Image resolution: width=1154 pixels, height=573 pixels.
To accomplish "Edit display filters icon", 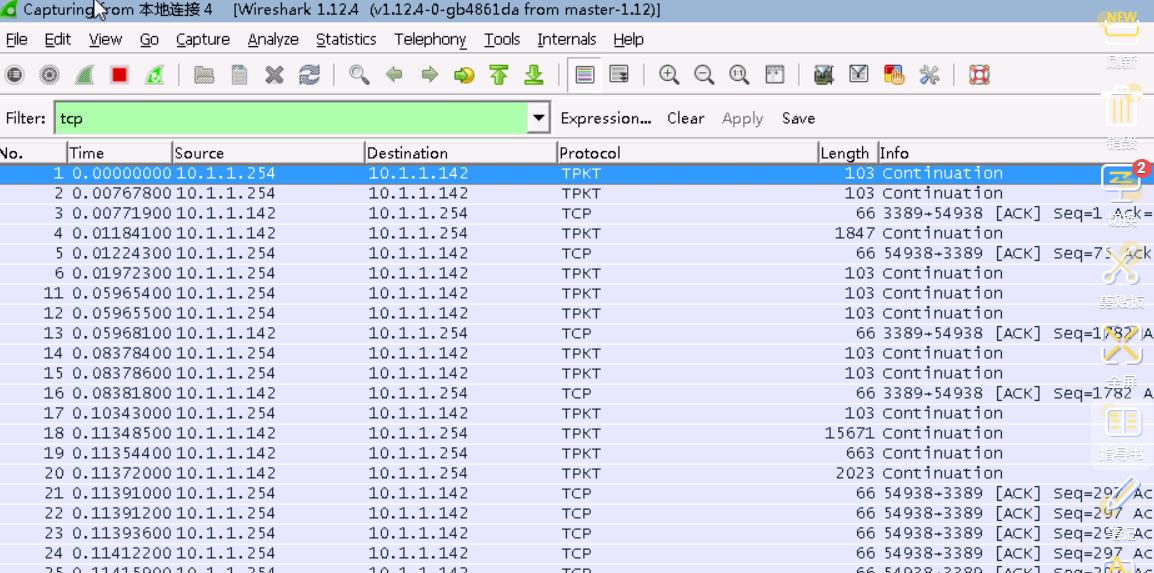I will 859,74.
